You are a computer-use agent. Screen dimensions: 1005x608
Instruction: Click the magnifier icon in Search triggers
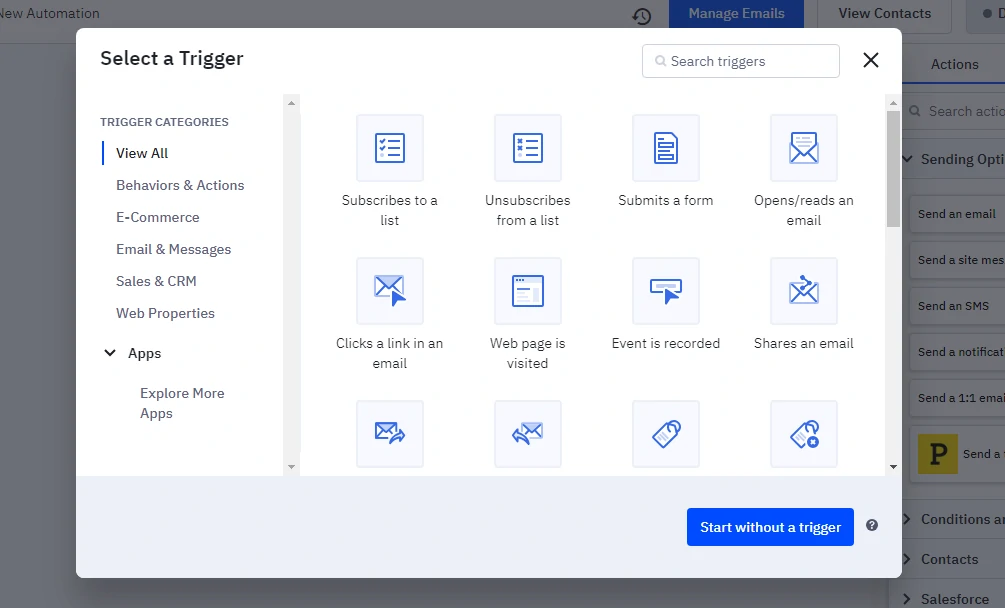point(660,61)
